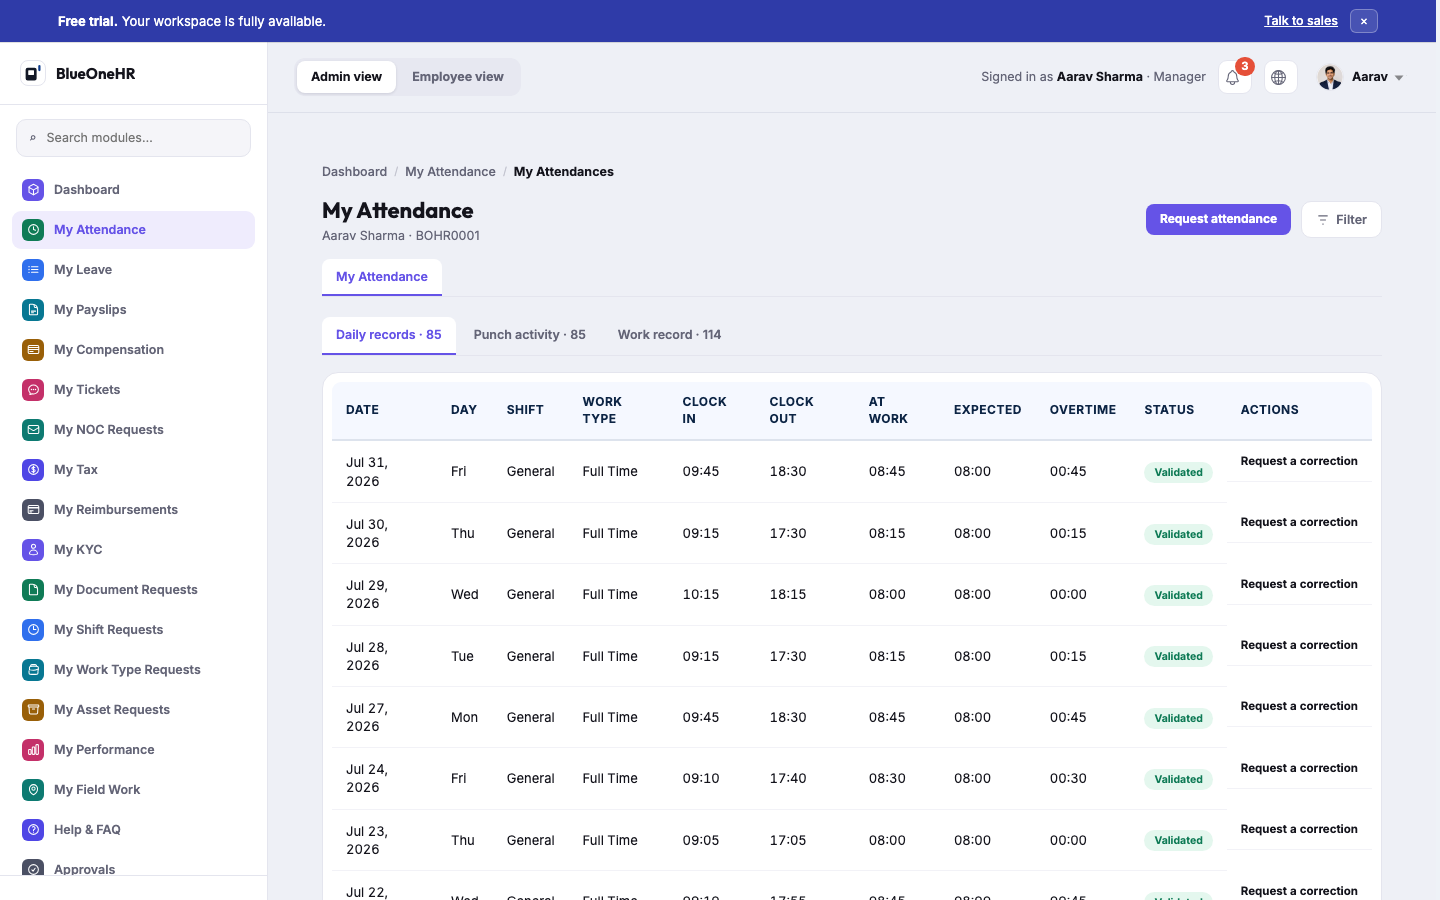The height and width of the screenshot is (900, 1440).
Task: Click the My NOC Requests envelope icon
Action: click(33, 430)
